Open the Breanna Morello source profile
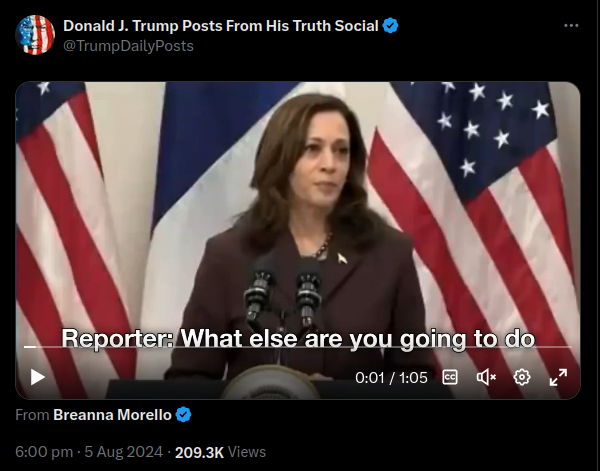Image resolution: width=600 pixels, height=471 pixels. point(112,415)
